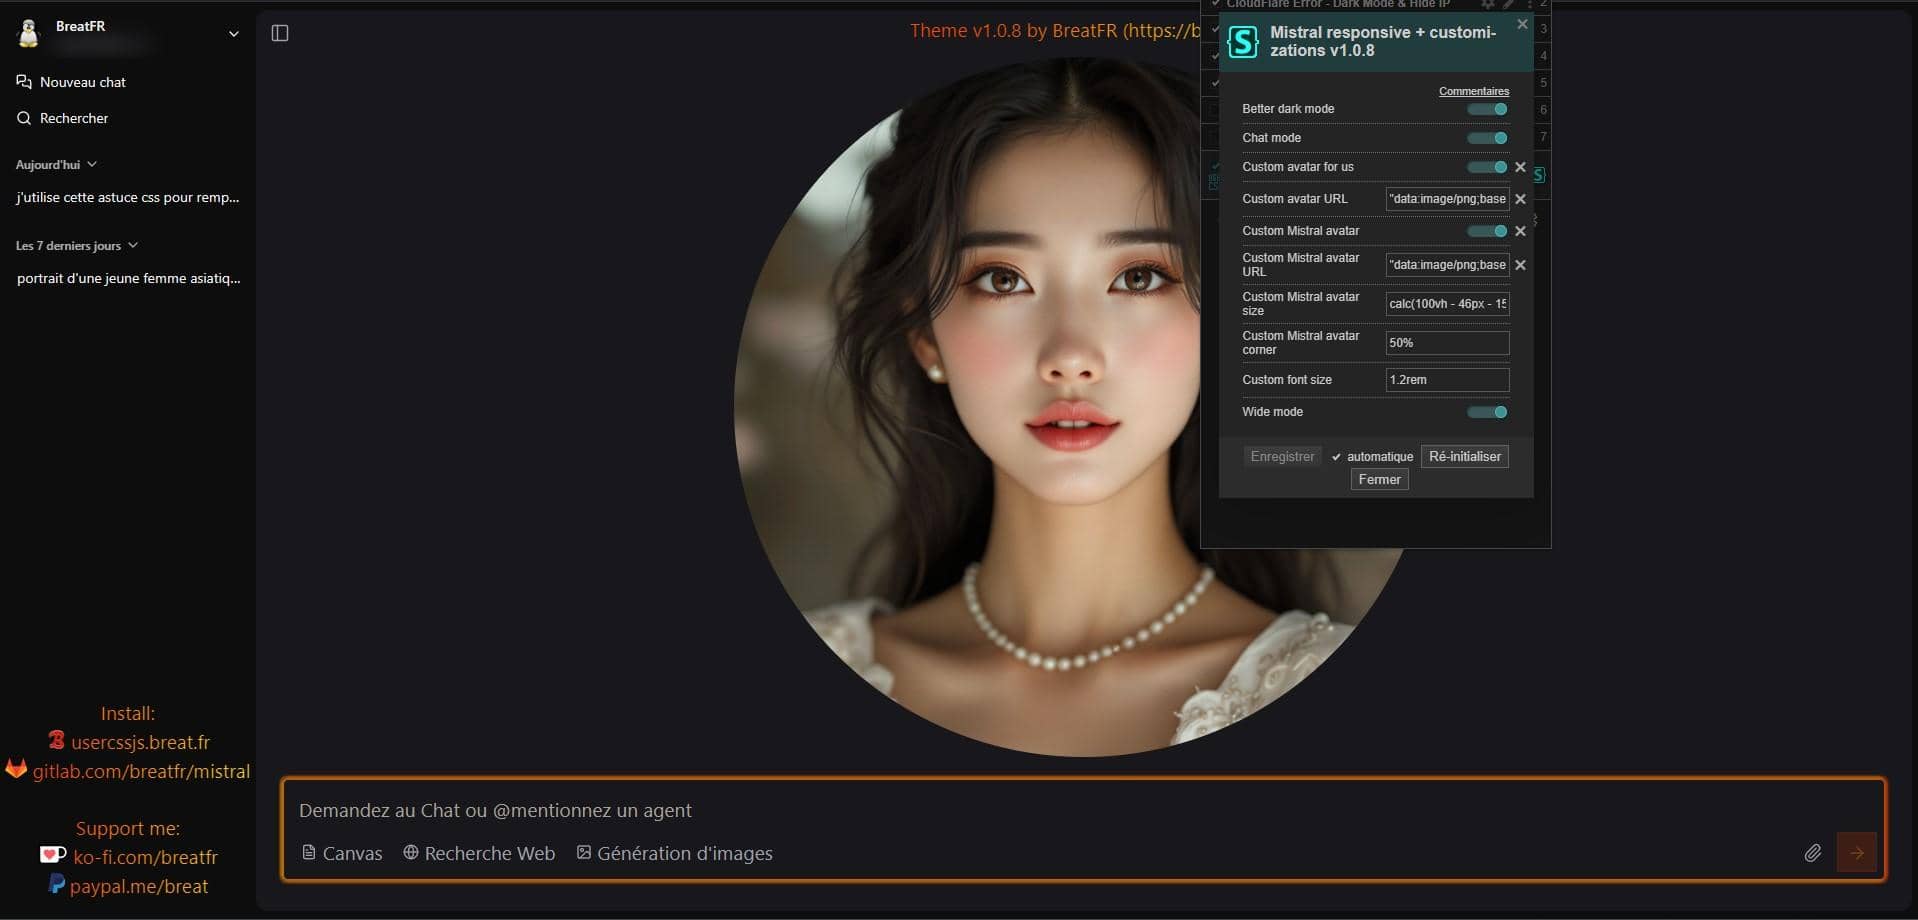Click the Enregistrer button
1918x920 pixels.
click(x=1282, y=456)
